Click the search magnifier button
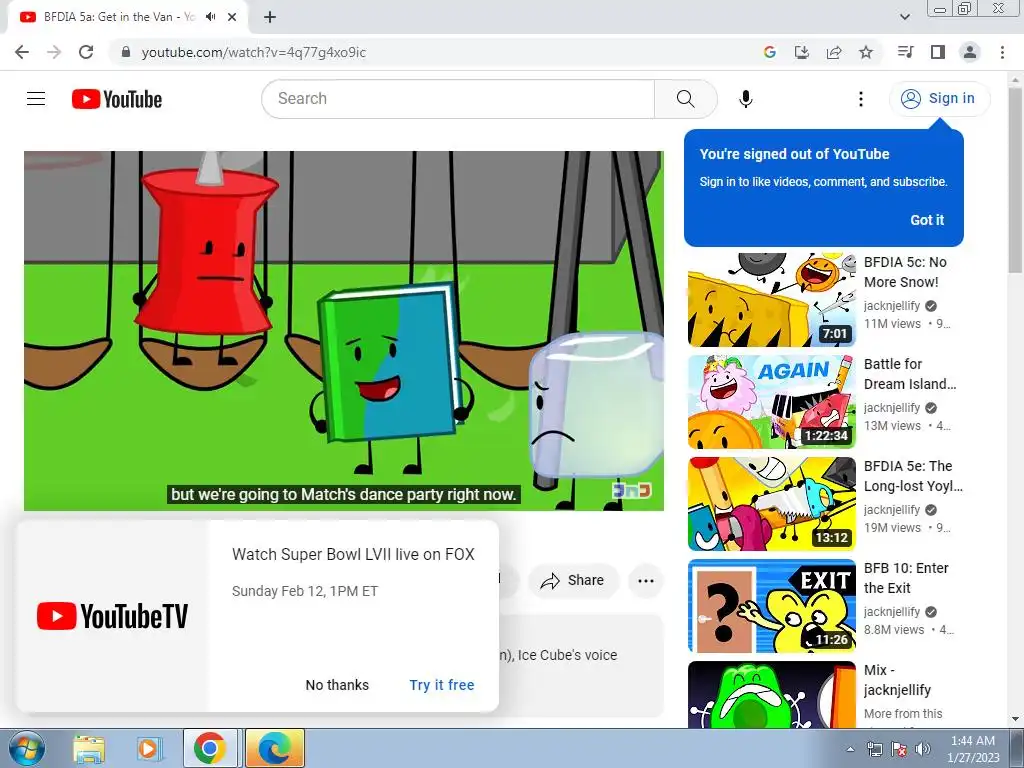Screen dimensions: 1024x768 [x=685, y=99]
